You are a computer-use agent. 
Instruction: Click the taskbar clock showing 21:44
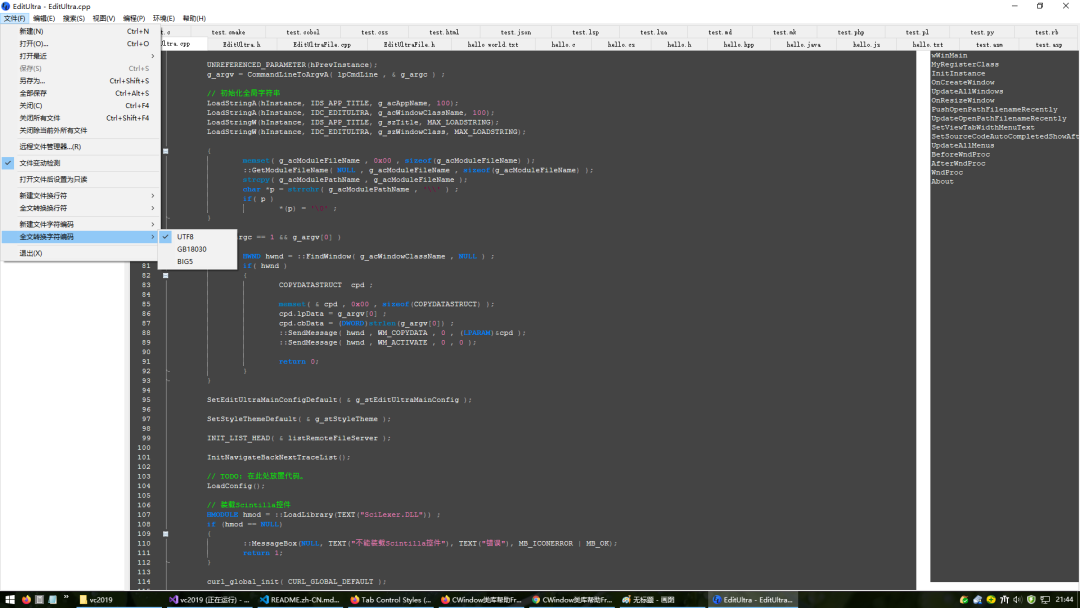pos(1064,600)
